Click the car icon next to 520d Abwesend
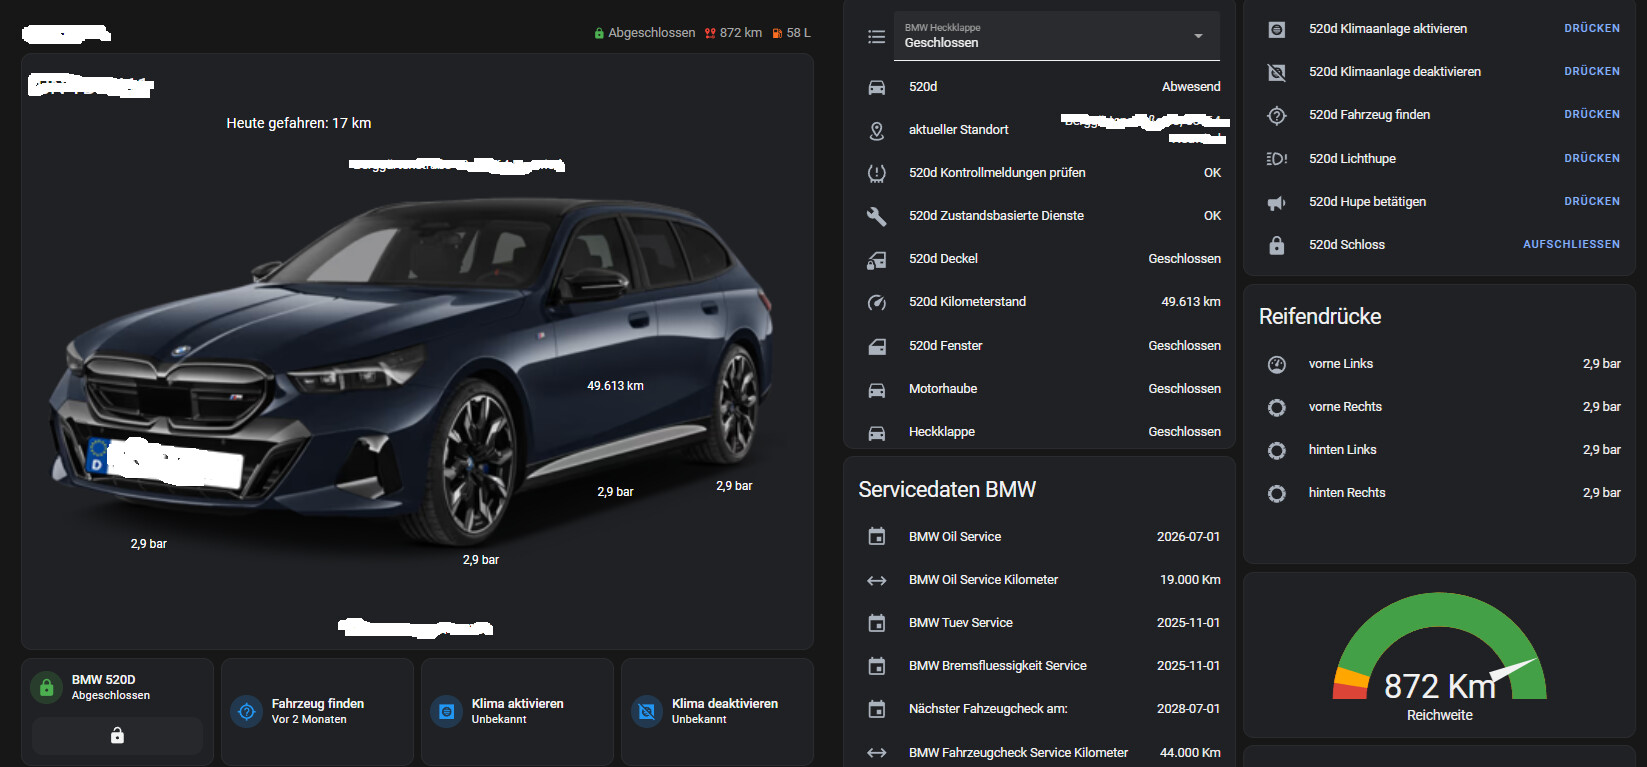The height and width of the screenshot is (767, 1647). [876, 87]
